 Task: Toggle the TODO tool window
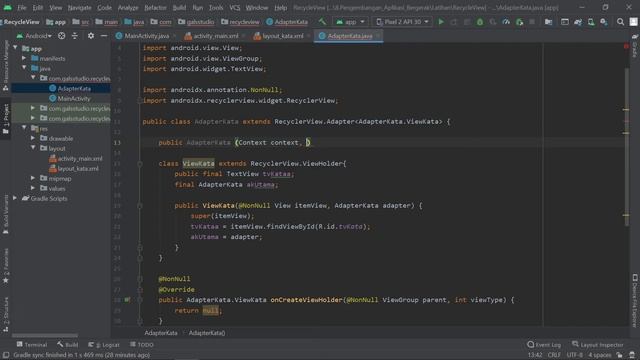pyautogui.click(x=142, y=345)
